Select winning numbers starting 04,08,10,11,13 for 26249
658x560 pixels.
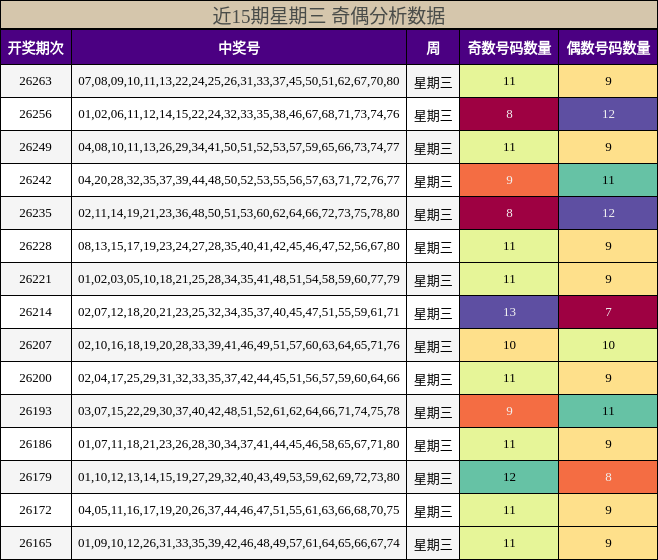[x=239, y=147]
